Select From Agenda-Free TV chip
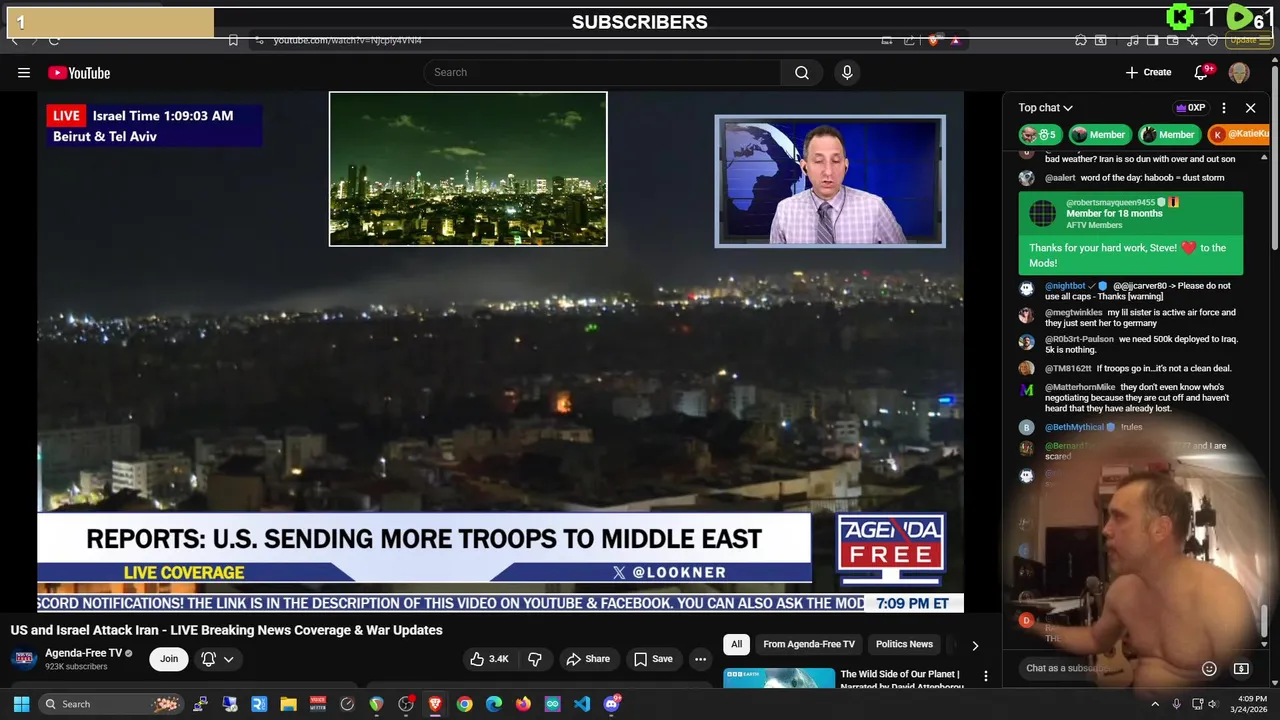The image size is (1280, 720). [809, 645]
